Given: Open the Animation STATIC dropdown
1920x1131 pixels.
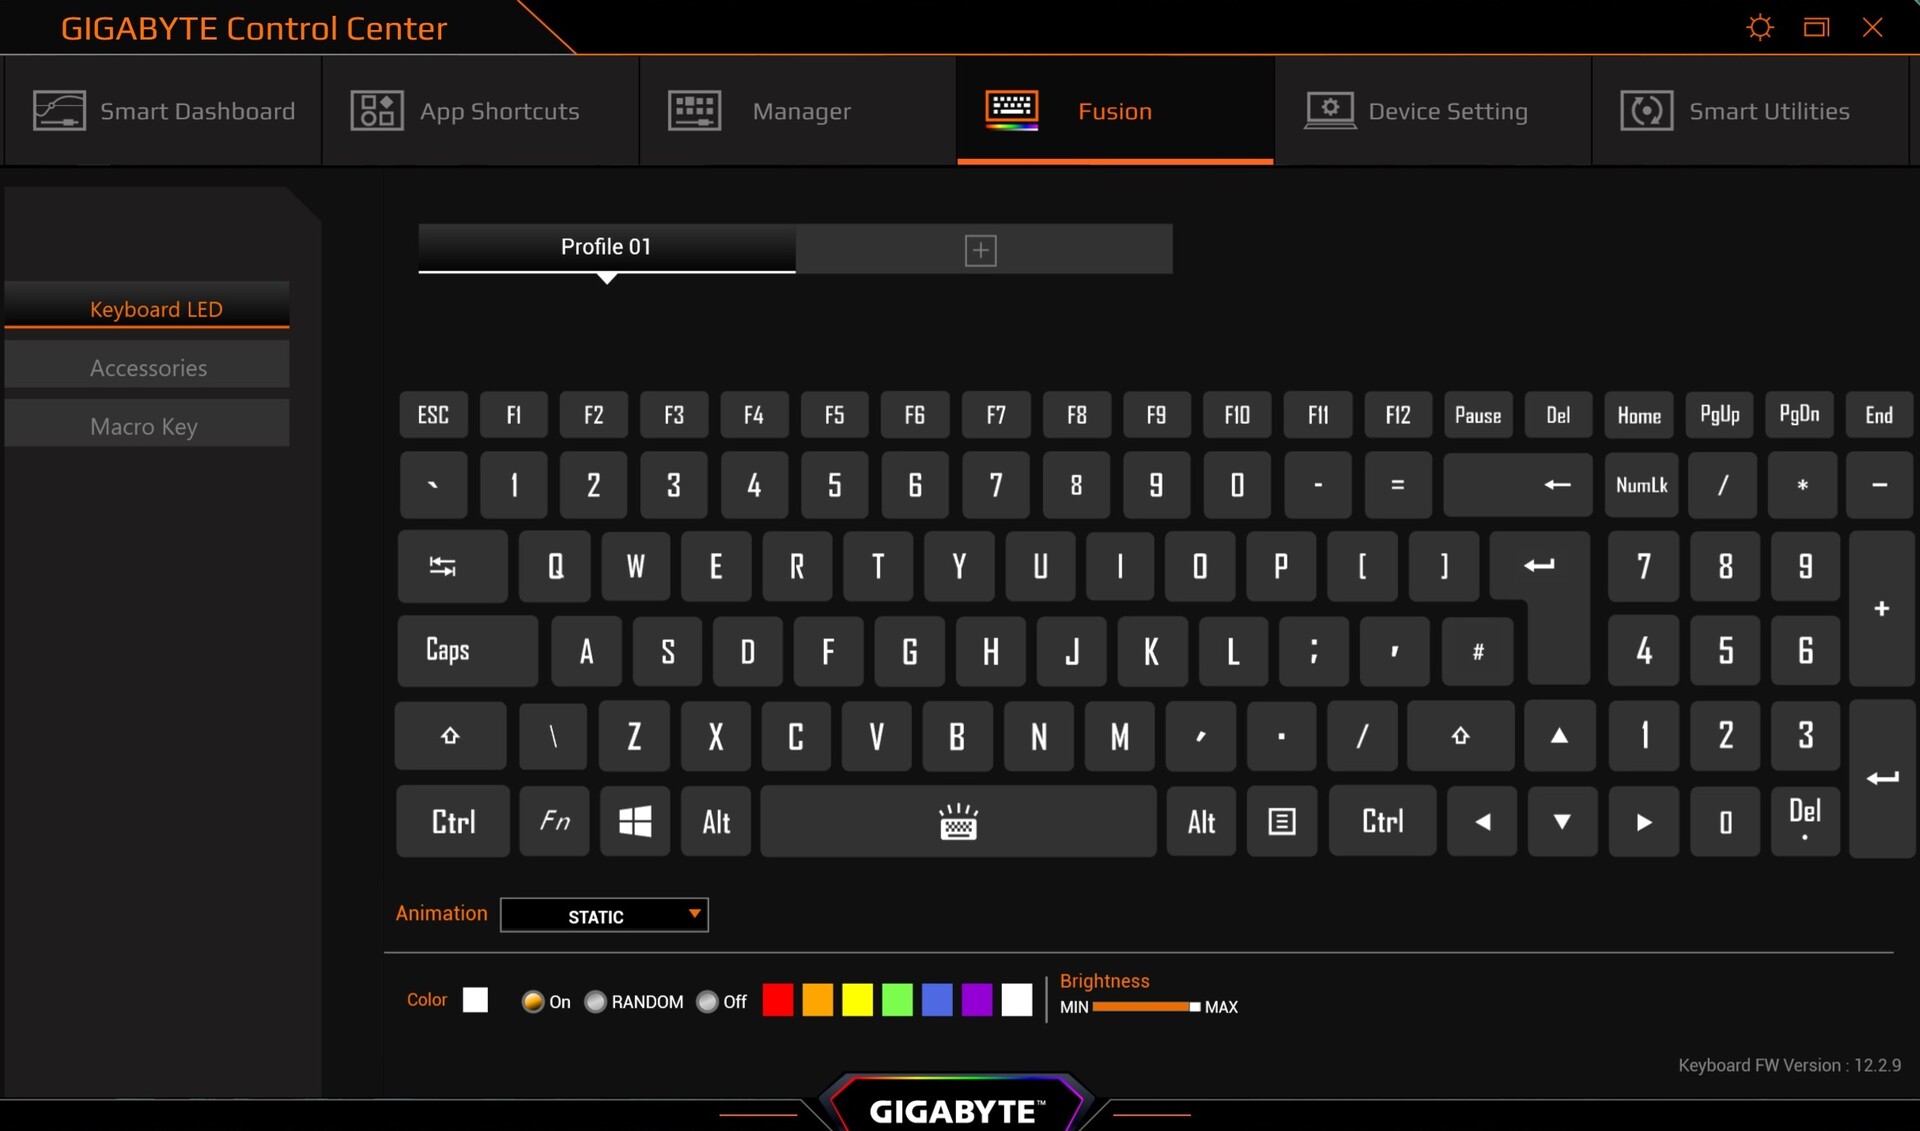Looking at the screenshot, I should [x=604, y=915].
